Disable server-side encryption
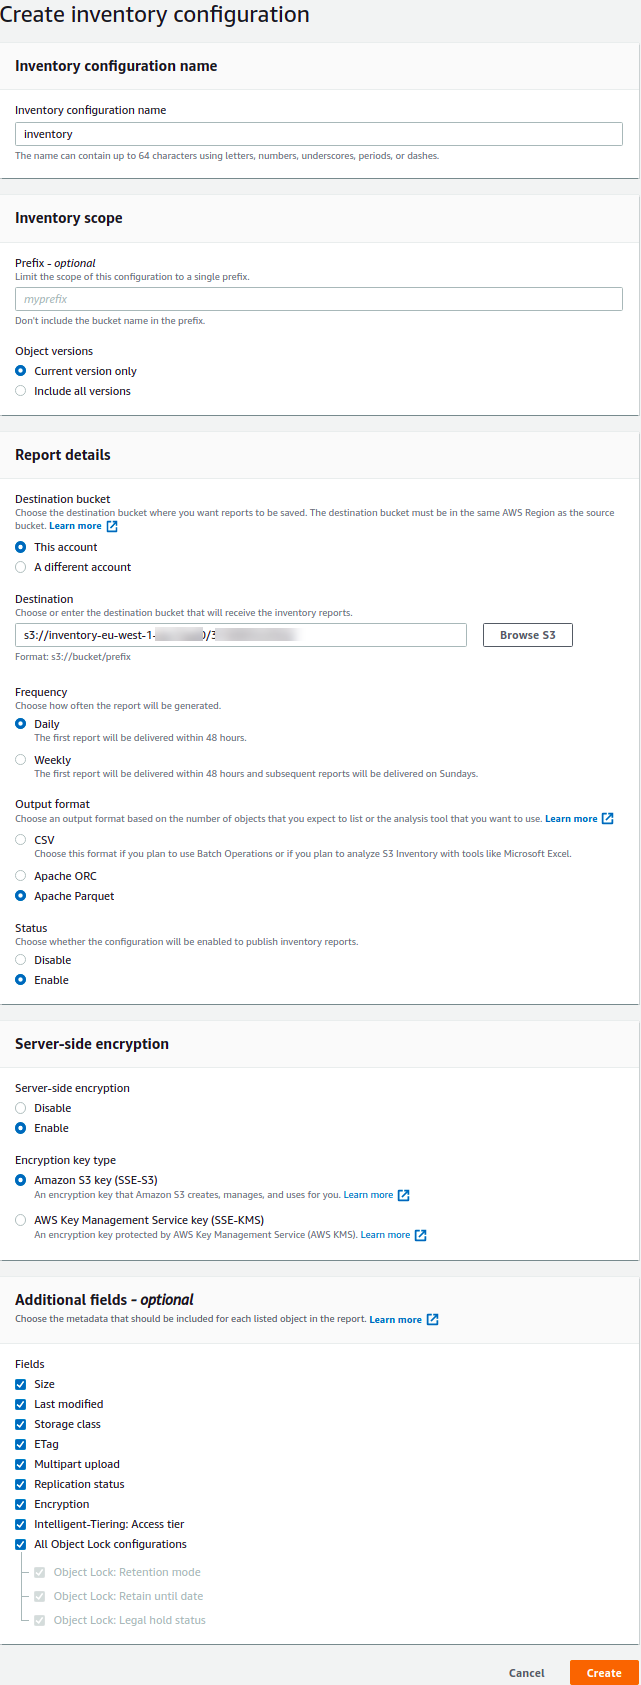This screenshot has width=641, height=1685. coord(20,1107)
